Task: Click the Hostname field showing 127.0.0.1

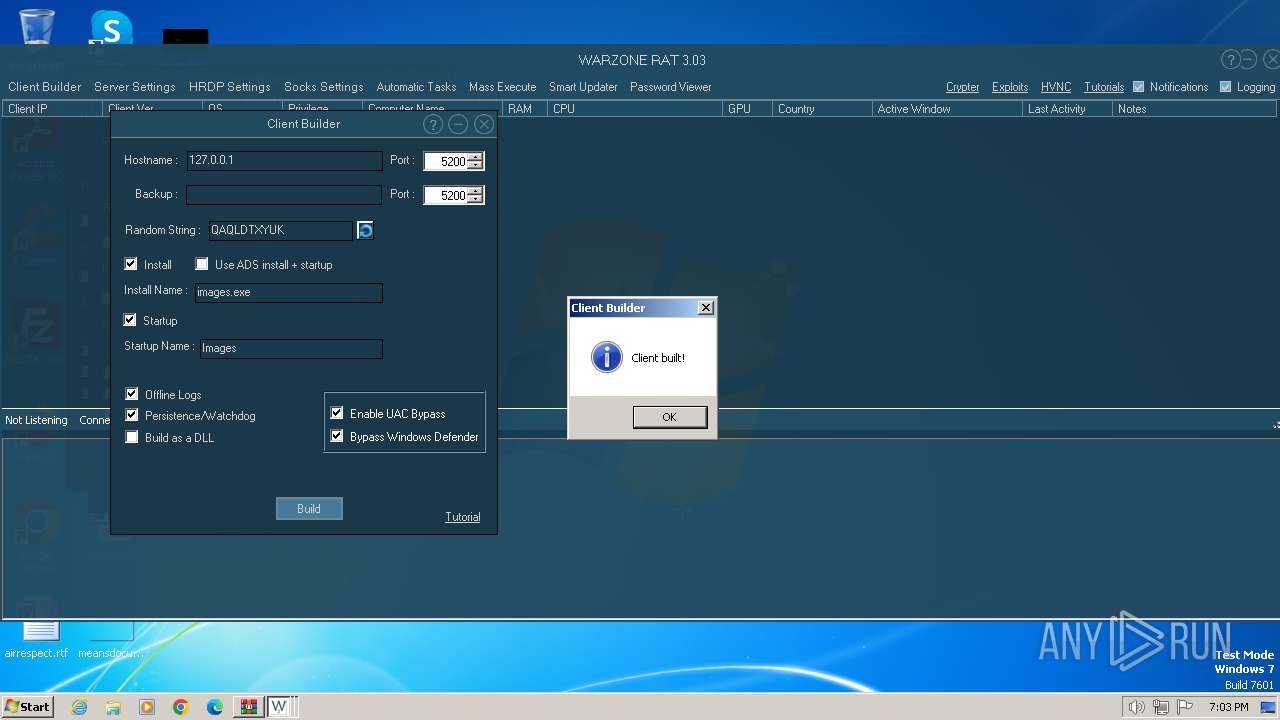Action: point(284,160)
